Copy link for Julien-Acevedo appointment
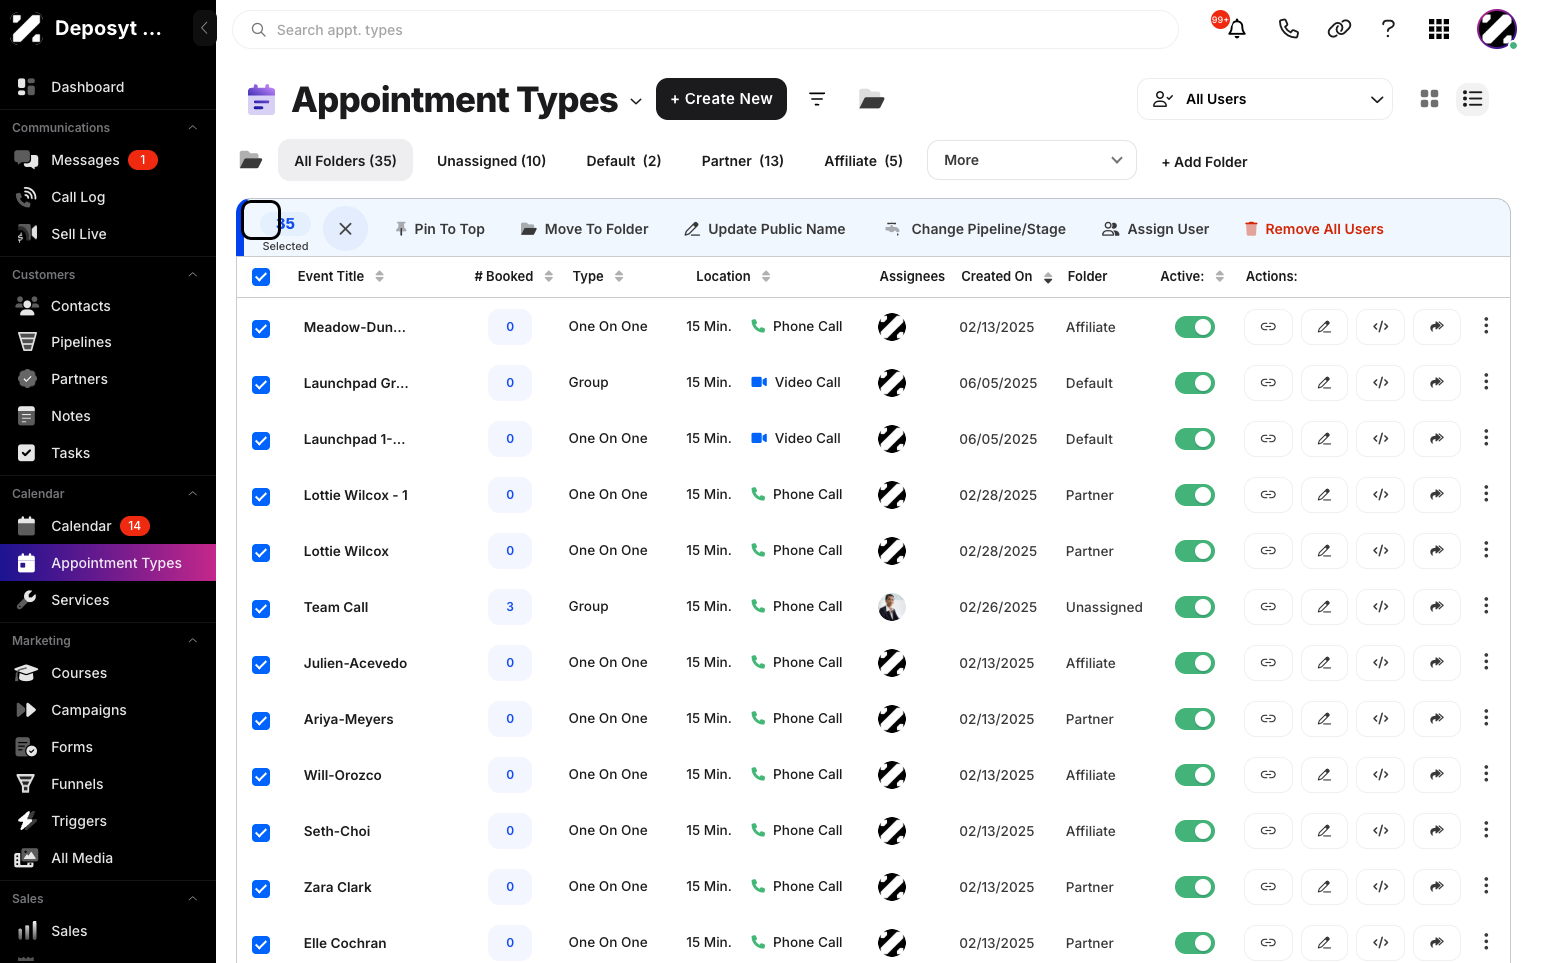 point(1268,663)
